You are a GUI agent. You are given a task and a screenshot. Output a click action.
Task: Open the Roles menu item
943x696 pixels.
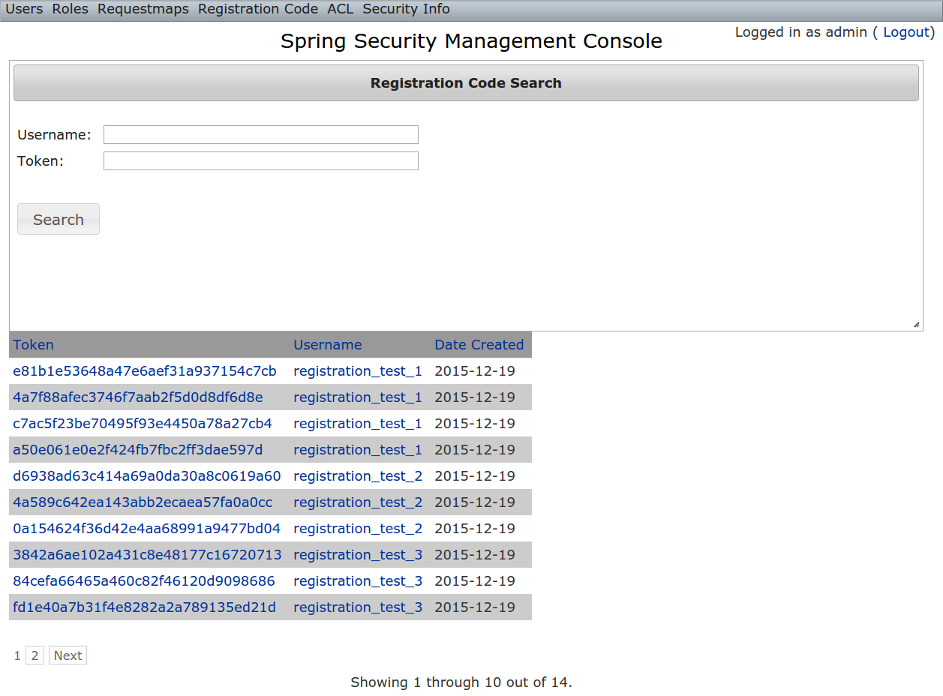(x=70, y=9)
